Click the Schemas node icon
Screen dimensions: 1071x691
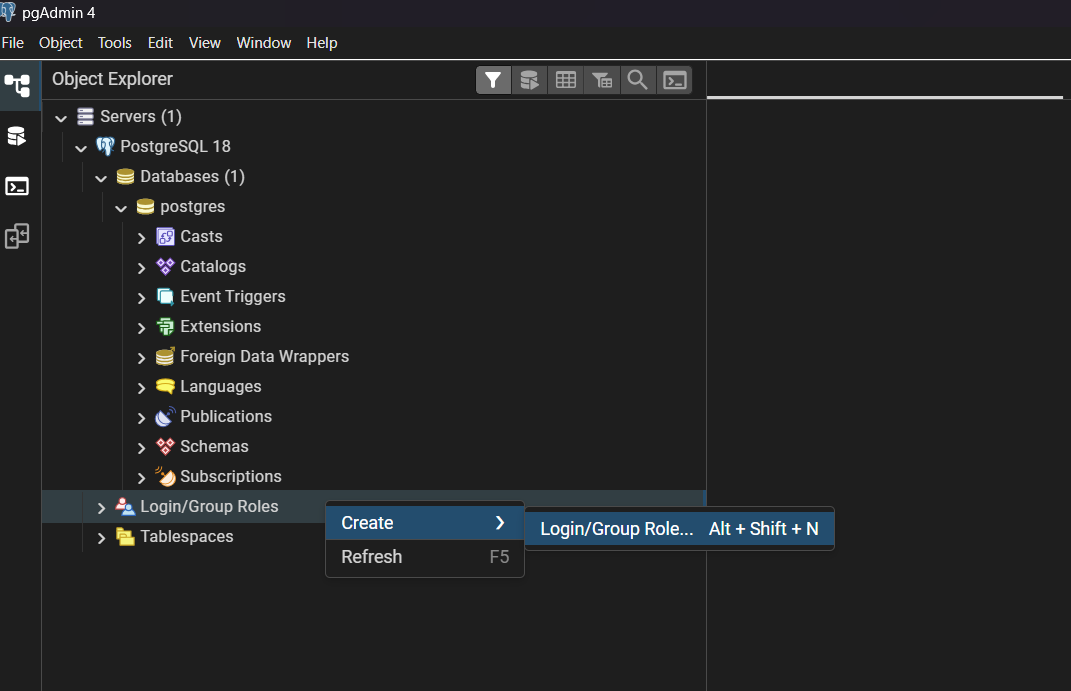pyautogui.click(x=165, y=447)
